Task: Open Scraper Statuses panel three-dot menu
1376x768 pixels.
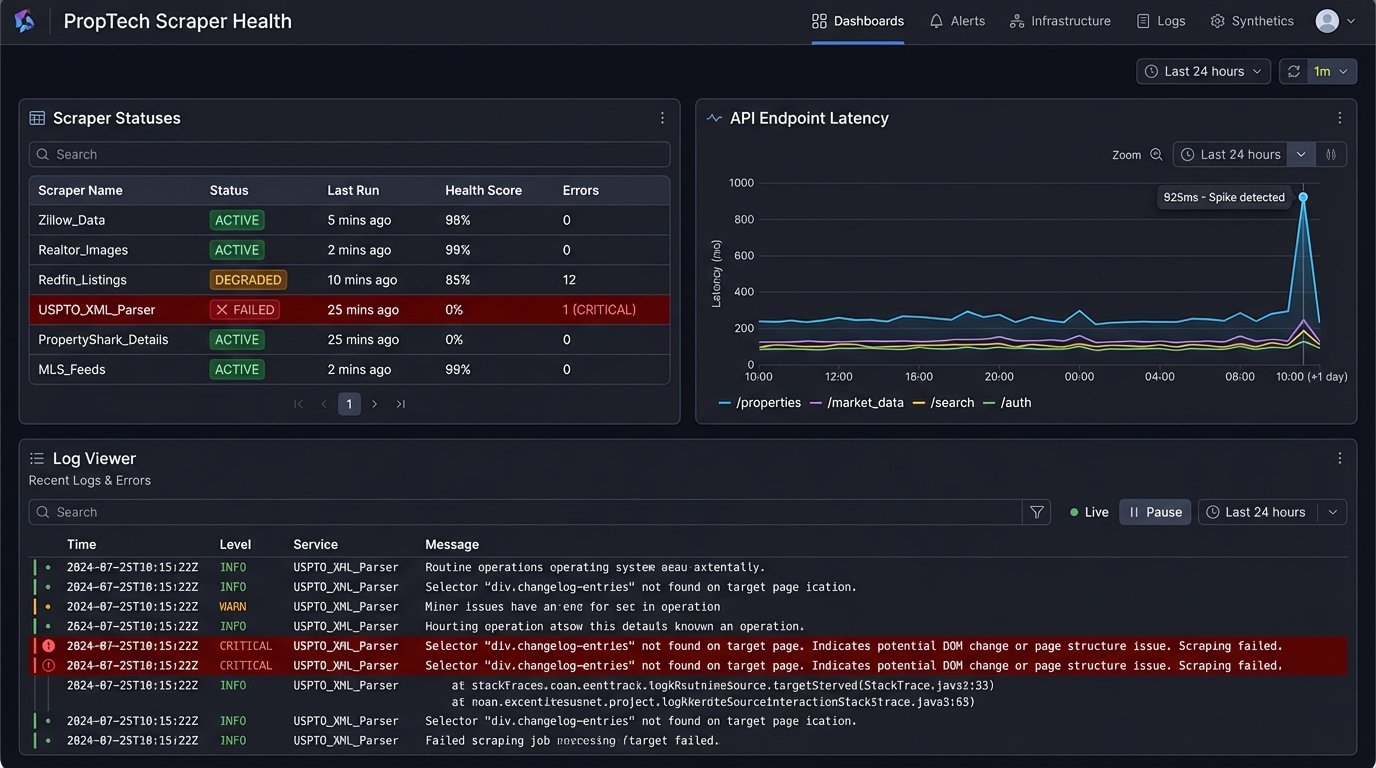Action: coord(662,118)
